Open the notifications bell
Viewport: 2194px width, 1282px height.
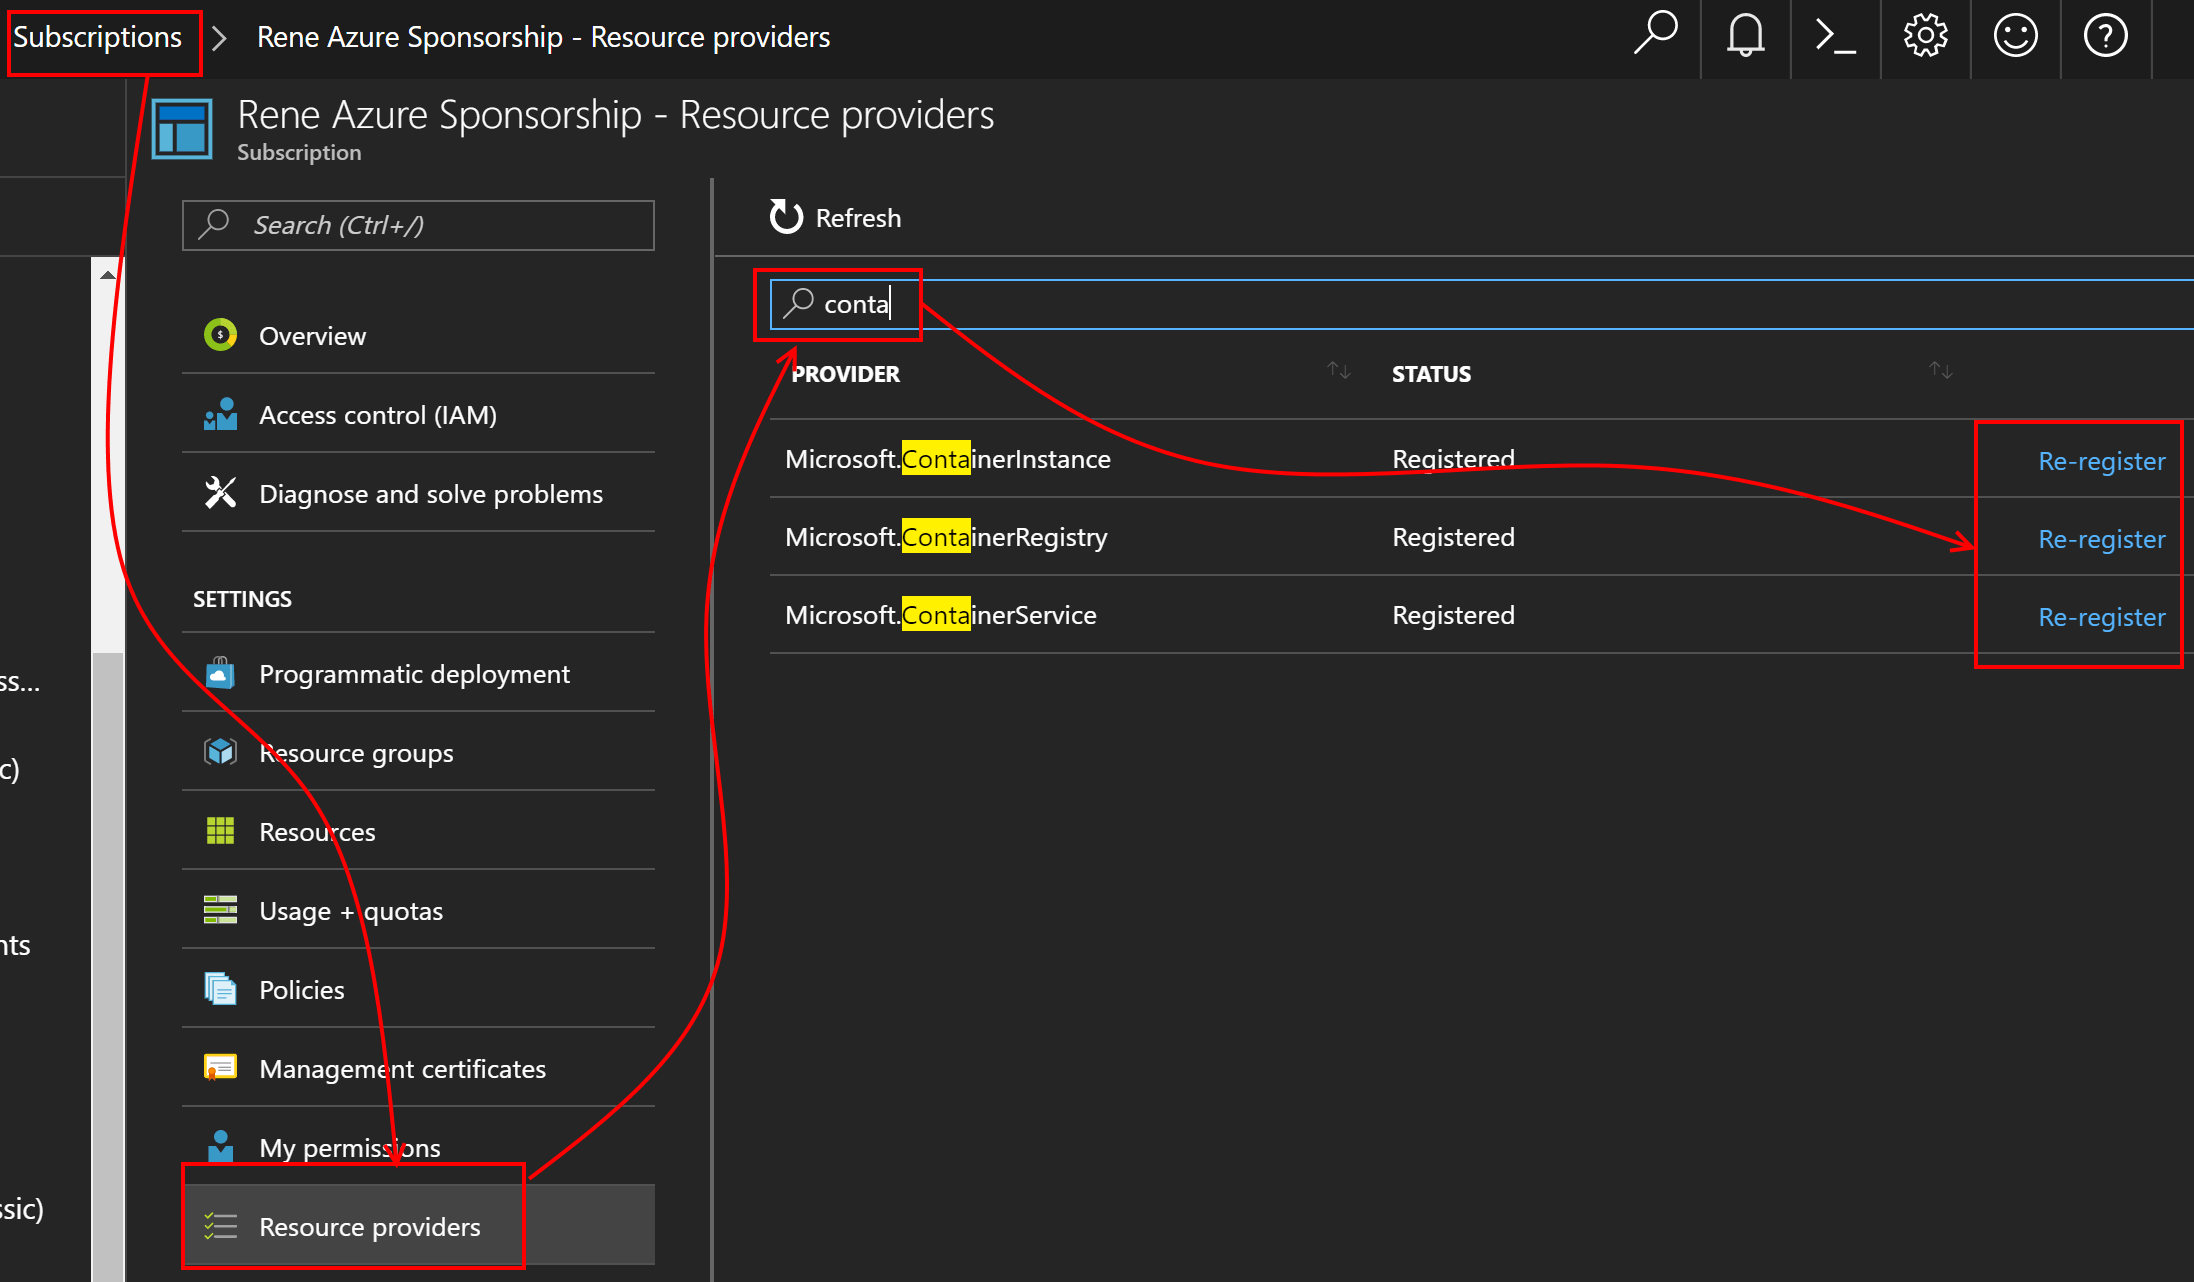(1745, 36)
